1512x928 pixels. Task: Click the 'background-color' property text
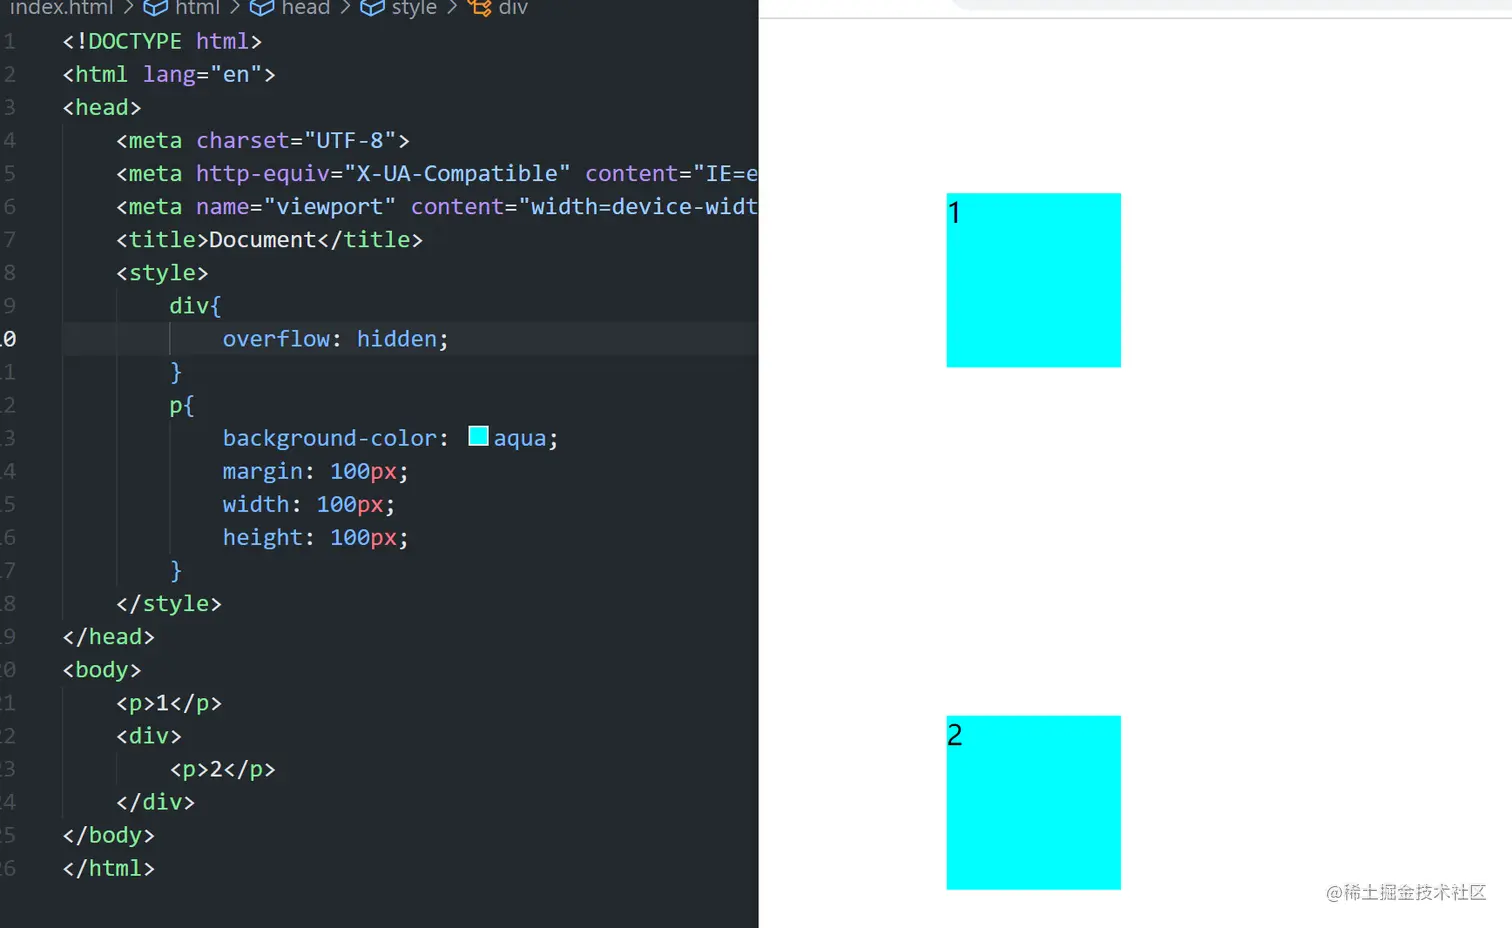click(x=329, y=438)
